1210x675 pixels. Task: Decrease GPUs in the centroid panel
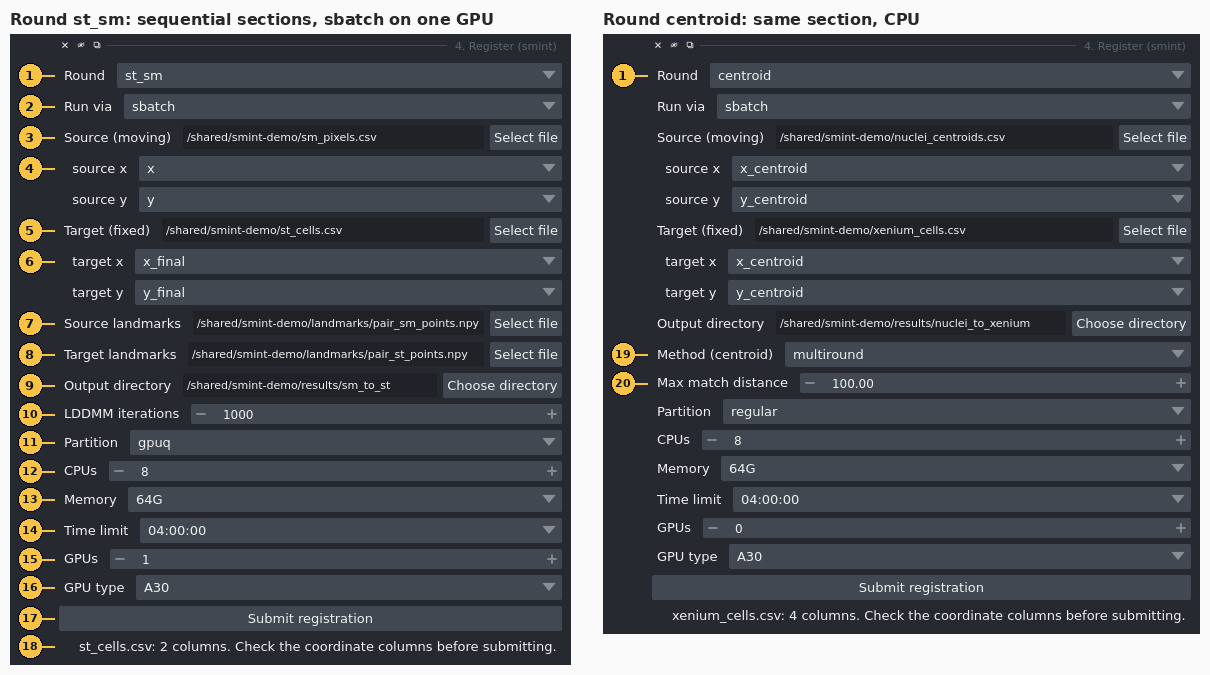(712, 528)
